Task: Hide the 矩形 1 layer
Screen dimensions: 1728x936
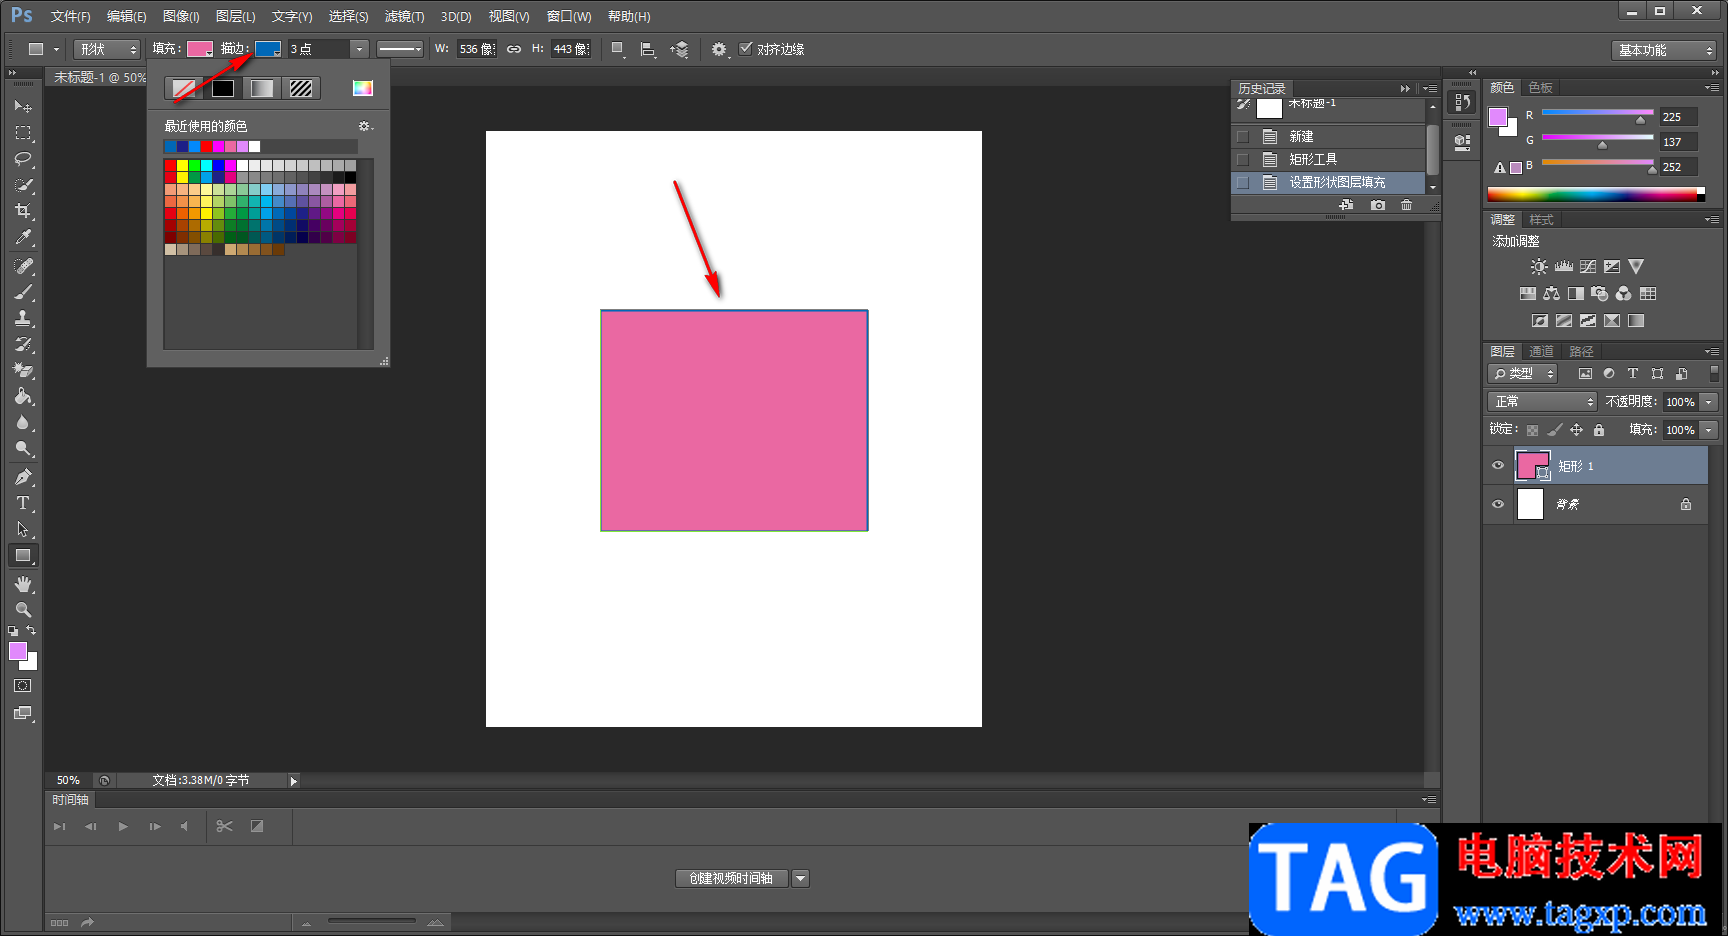Action: click(x=1498, y=466)
